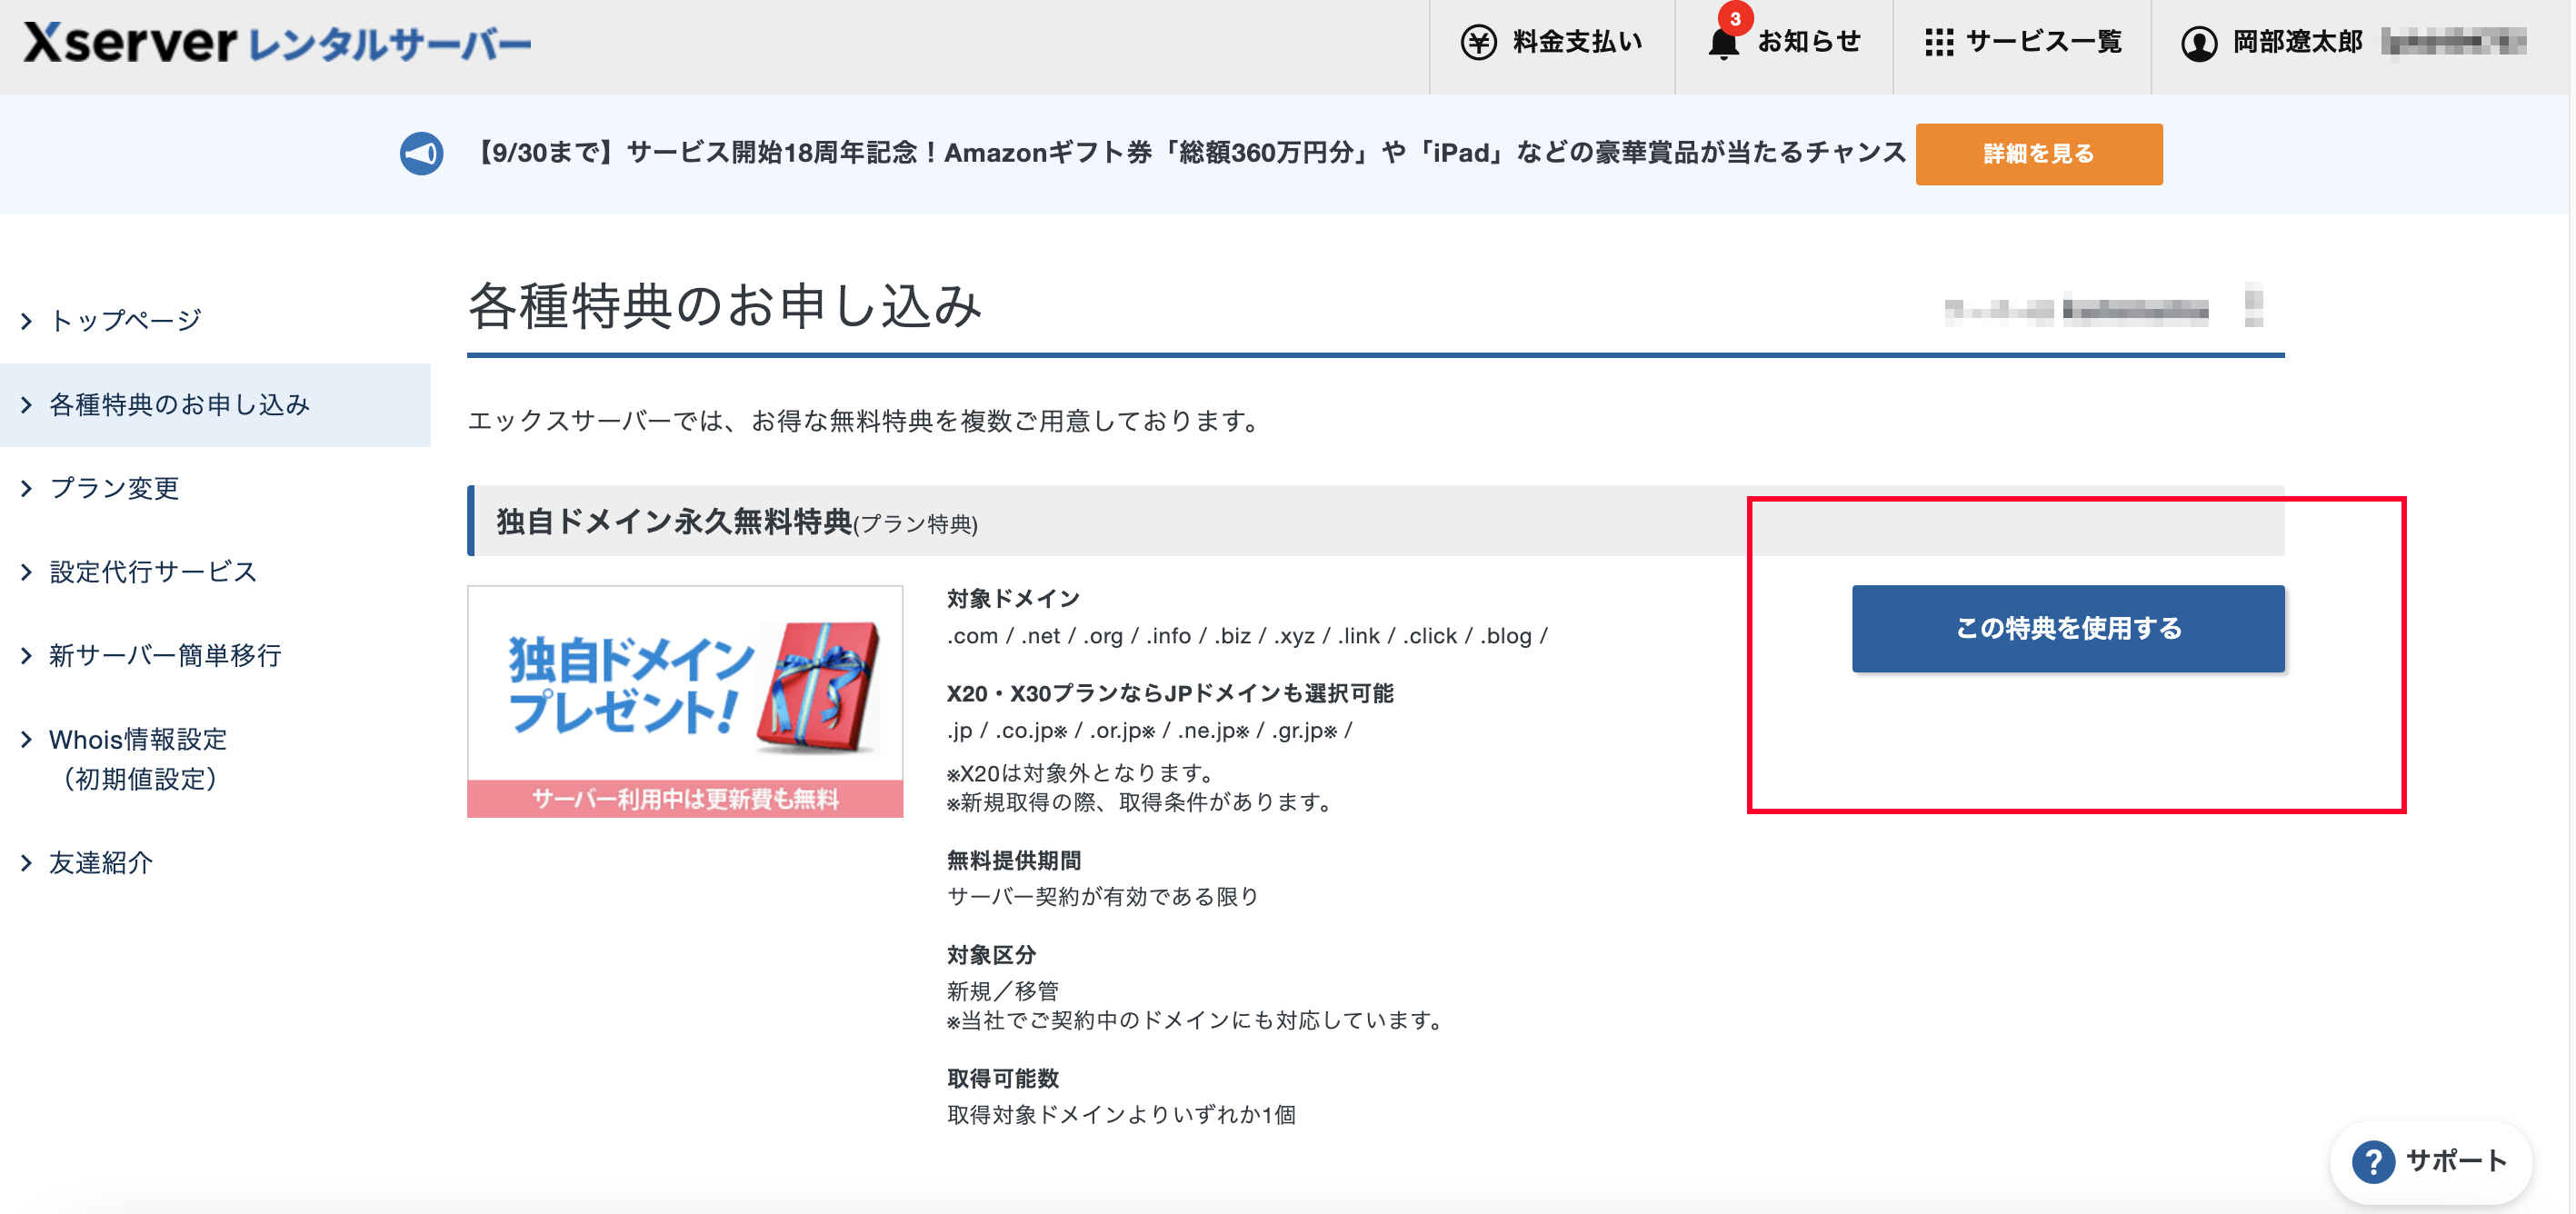Open Whois情報設定 sidebar entry
The image size is (2576, 1214).
[138, 740]
